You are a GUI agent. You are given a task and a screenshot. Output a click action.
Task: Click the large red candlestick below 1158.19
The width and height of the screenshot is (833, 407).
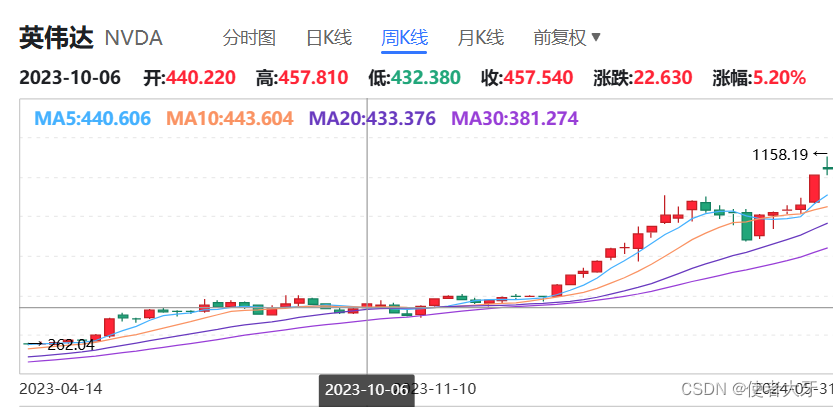point(814,188)
